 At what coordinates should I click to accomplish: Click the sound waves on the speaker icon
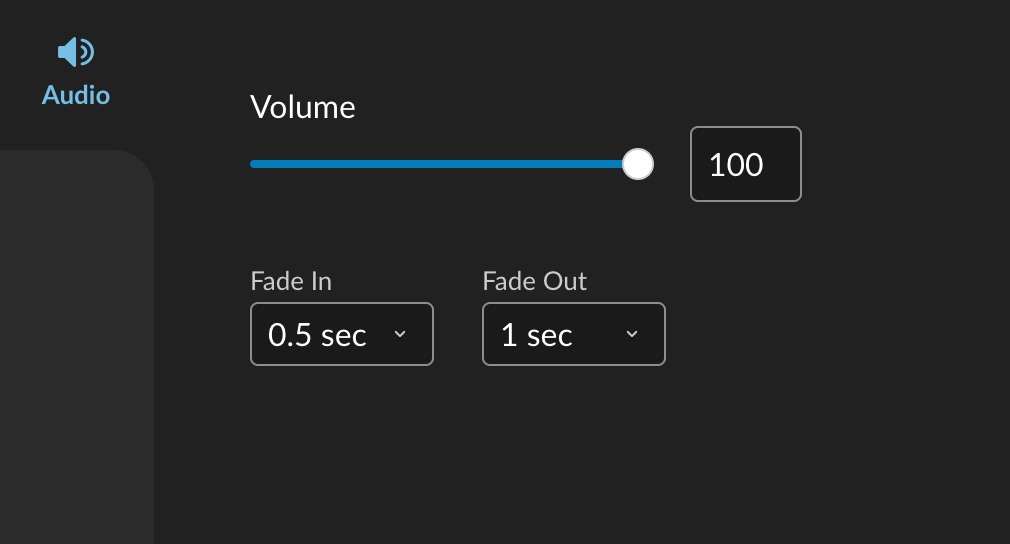tap(87, 52)
